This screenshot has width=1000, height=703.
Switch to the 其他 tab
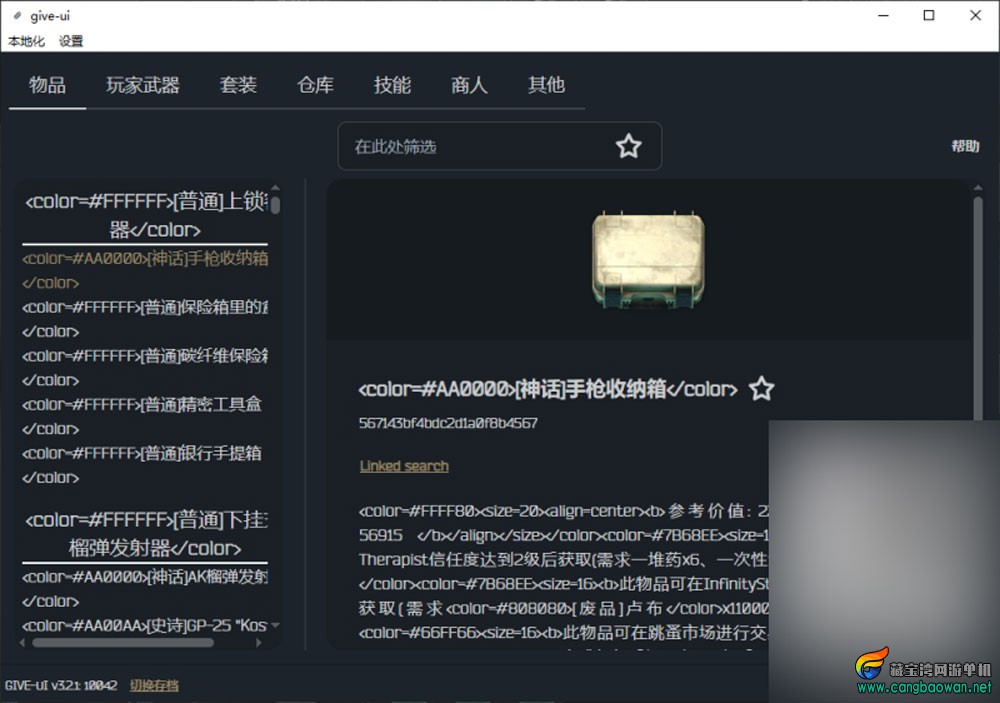(547, 85)
